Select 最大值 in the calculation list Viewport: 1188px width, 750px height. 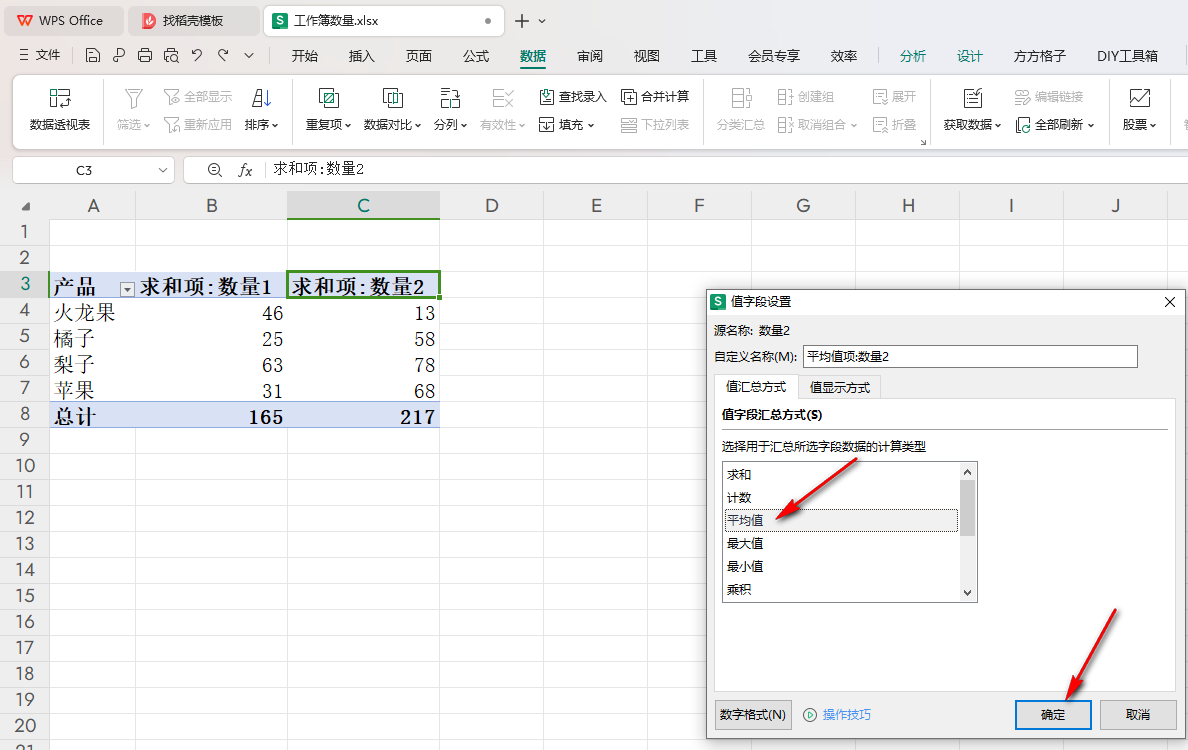pos(840,543)
